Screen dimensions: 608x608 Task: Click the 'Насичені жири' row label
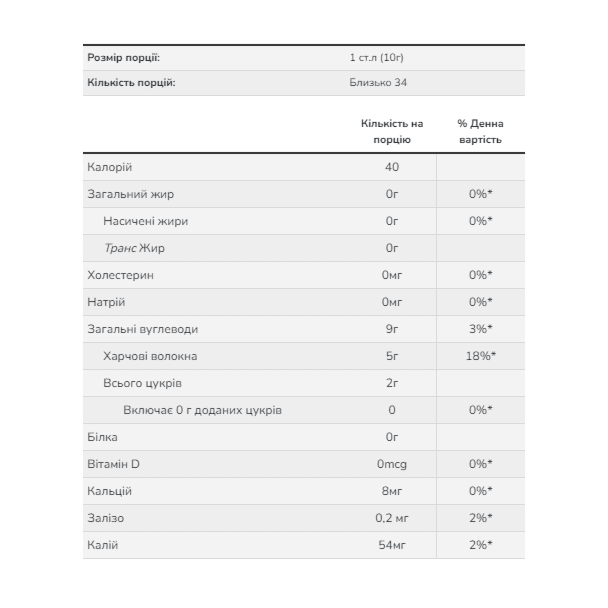point(145,221)
